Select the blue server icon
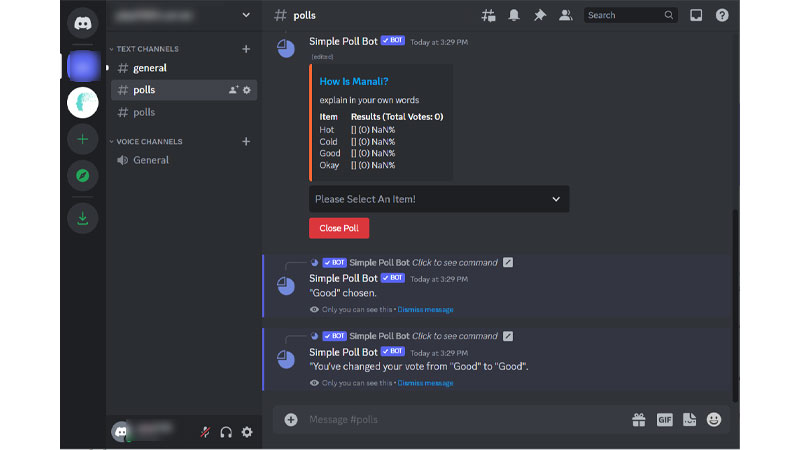 (x=84, y=66)
